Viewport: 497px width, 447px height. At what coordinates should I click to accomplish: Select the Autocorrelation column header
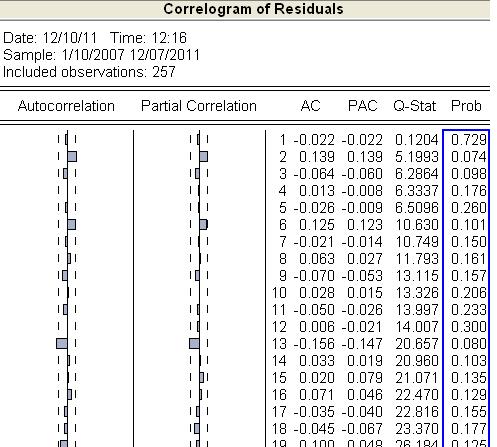(66, 106)
